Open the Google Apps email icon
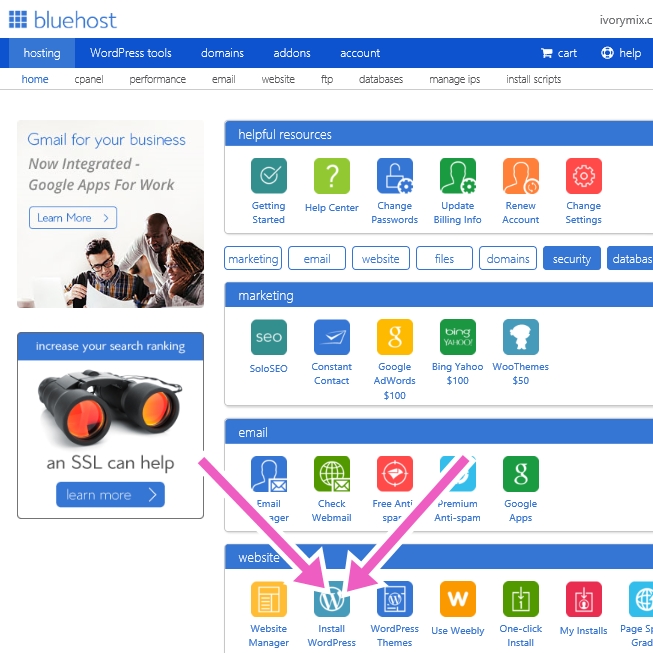Viewport: 653px width, 653px height. pos(521,474)
